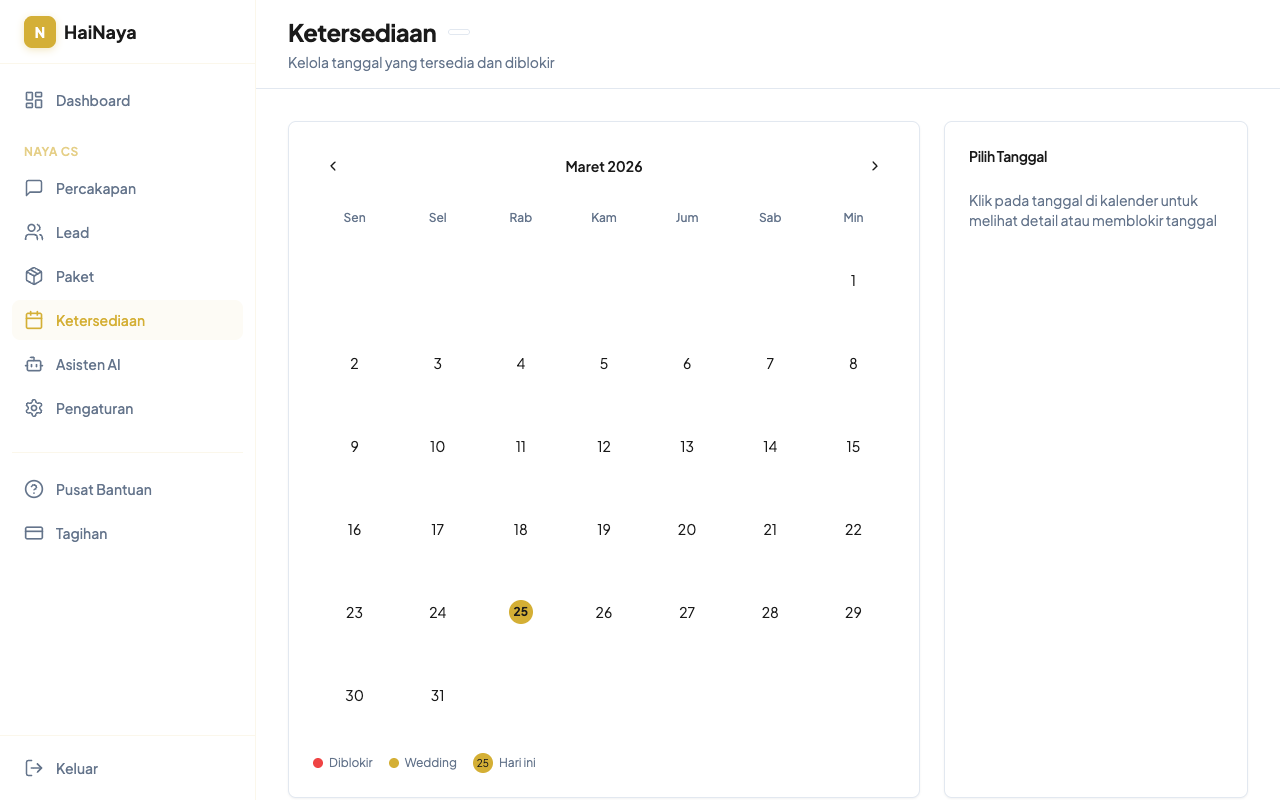Pick date 31 in the calendar
This screenshot has height=800, width=1280.
click(437, 695)
